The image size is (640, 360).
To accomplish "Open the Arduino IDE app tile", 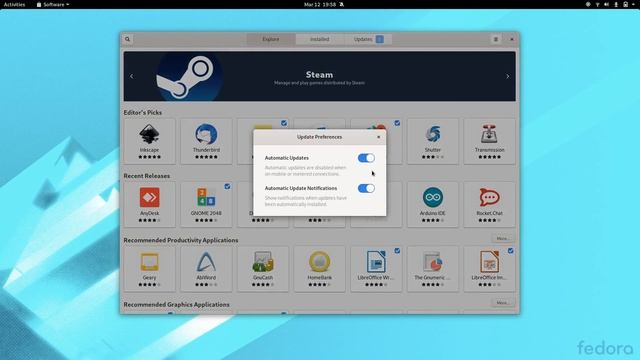I will pos(433,204).
